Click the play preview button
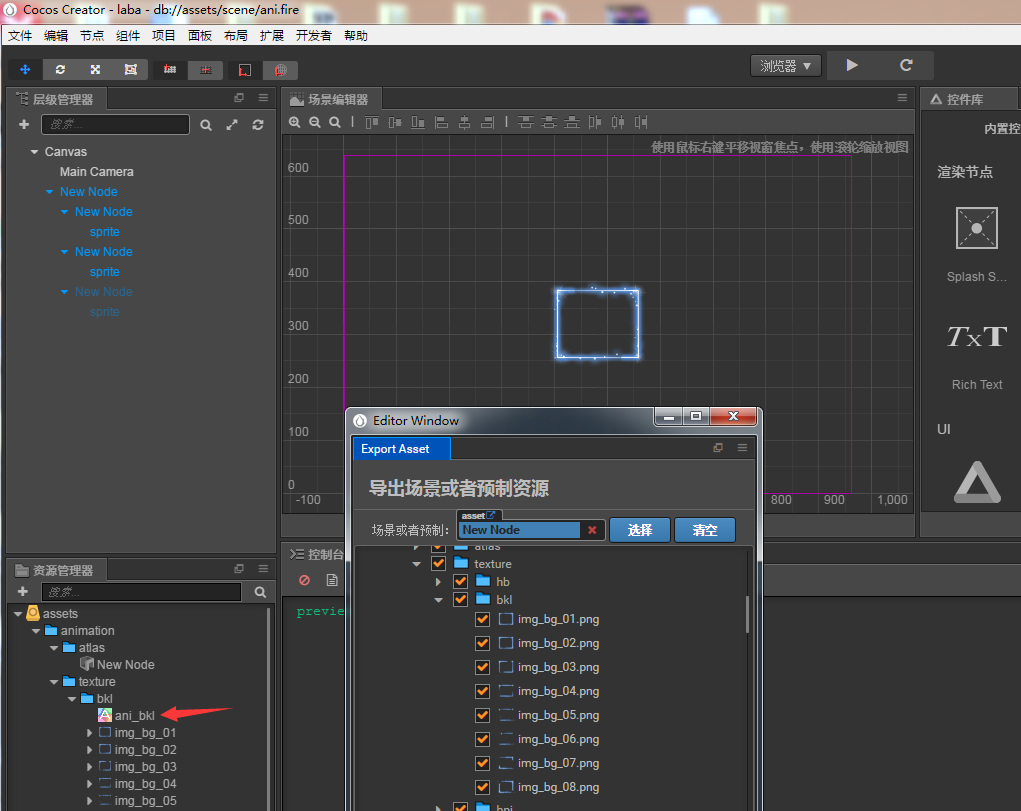Image resolution: width=1021 pixels, height=811 pixels. [852, 65]
